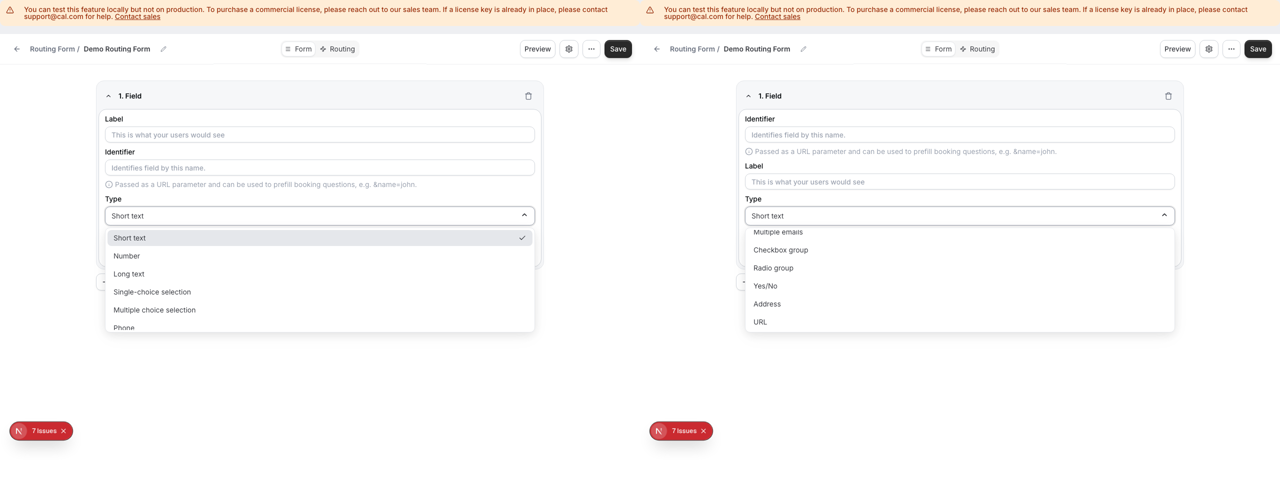Choose the Radio group field type
Viewport: 1280px width, 484px height.
(x=773, y=268)
